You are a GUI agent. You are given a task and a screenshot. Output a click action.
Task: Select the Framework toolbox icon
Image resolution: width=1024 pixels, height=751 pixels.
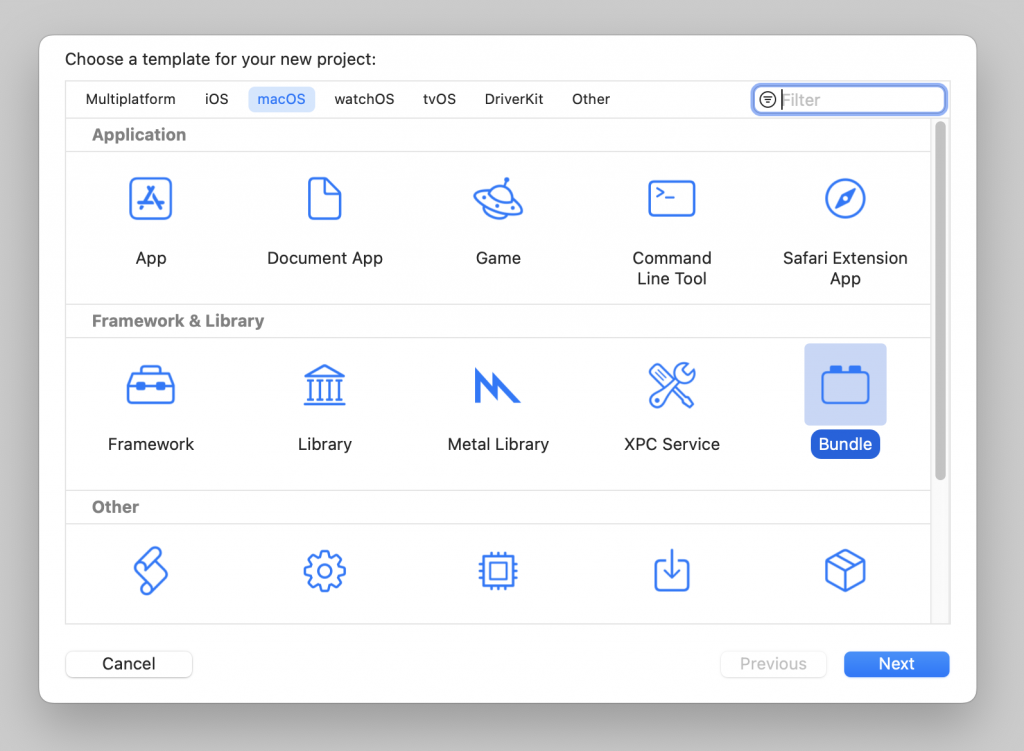tap(151, 385)
